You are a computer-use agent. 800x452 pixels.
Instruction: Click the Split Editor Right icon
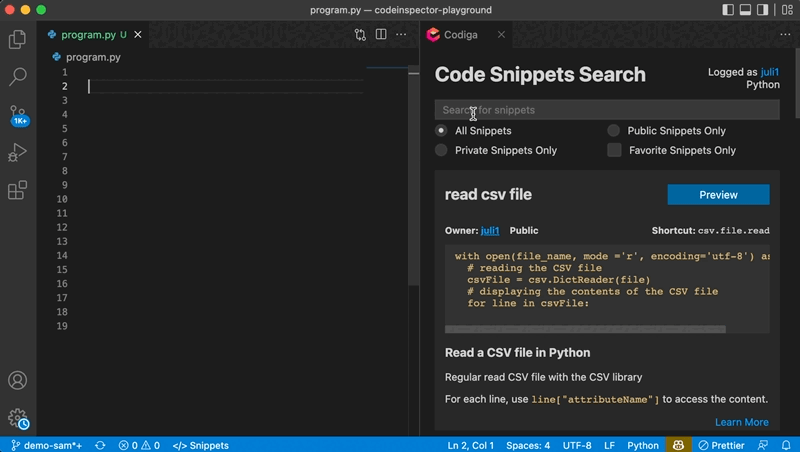coord(381,34)
